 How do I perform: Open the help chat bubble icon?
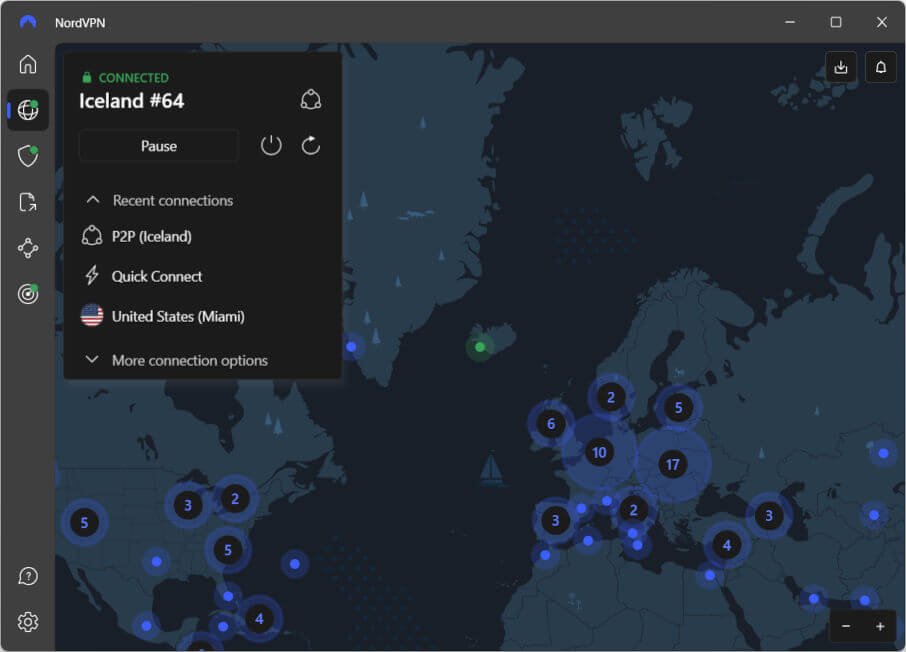pos(28,576)
